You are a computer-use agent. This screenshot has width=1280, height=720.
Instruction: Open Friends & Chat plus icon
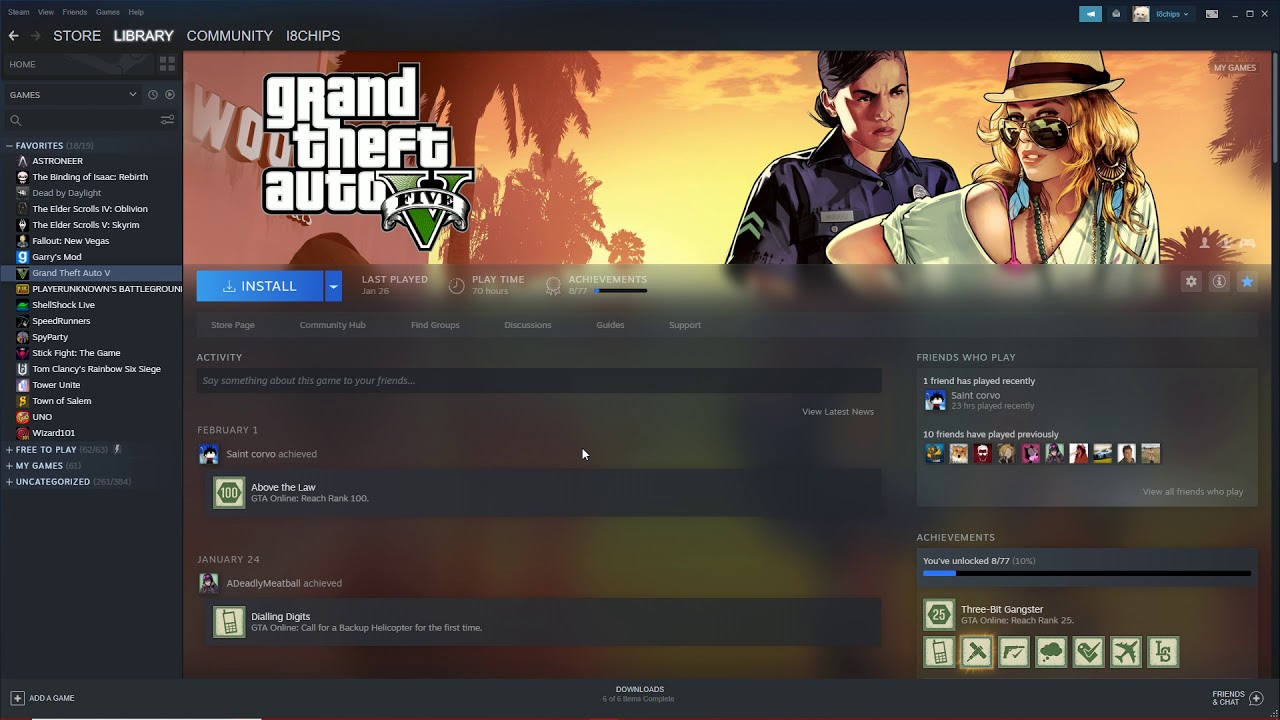(1257, 698)
